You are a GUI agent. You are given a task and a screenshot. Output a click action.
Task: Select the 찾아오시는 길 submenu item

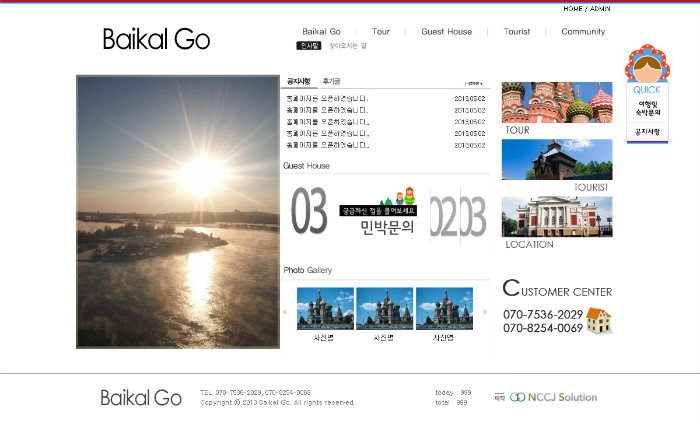coord(348,46)
